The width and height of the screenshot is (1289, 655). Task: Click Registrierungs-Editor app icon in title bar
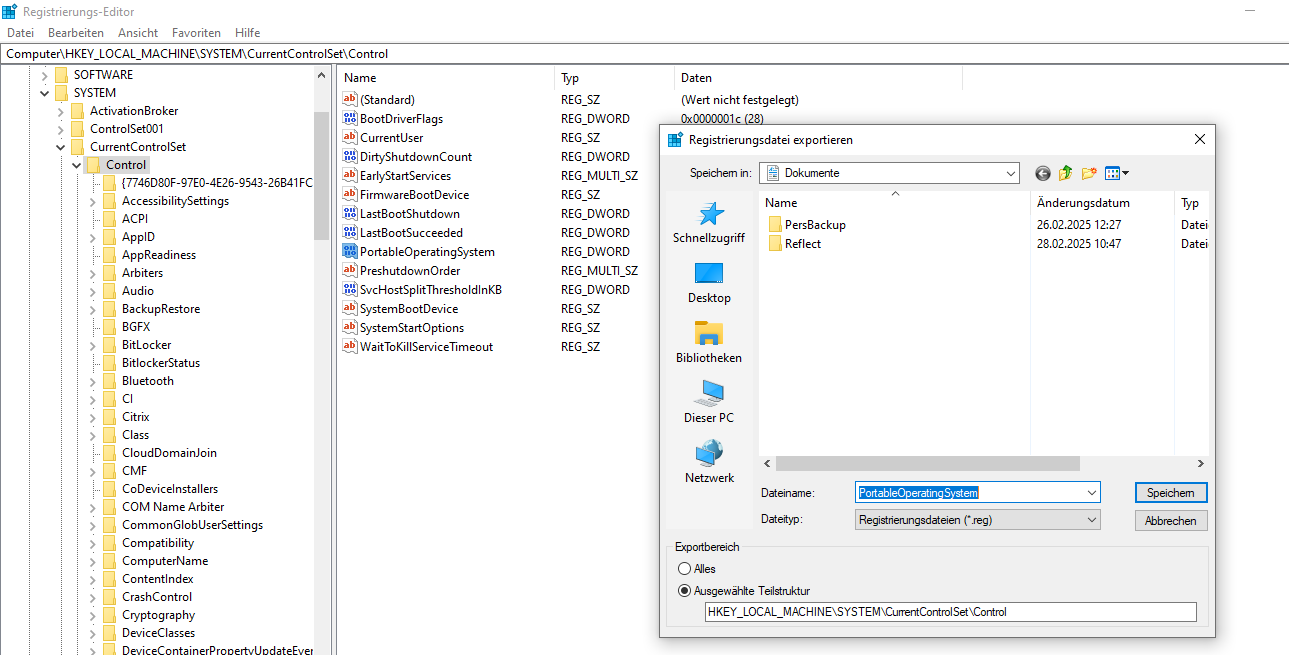point(9,11)
